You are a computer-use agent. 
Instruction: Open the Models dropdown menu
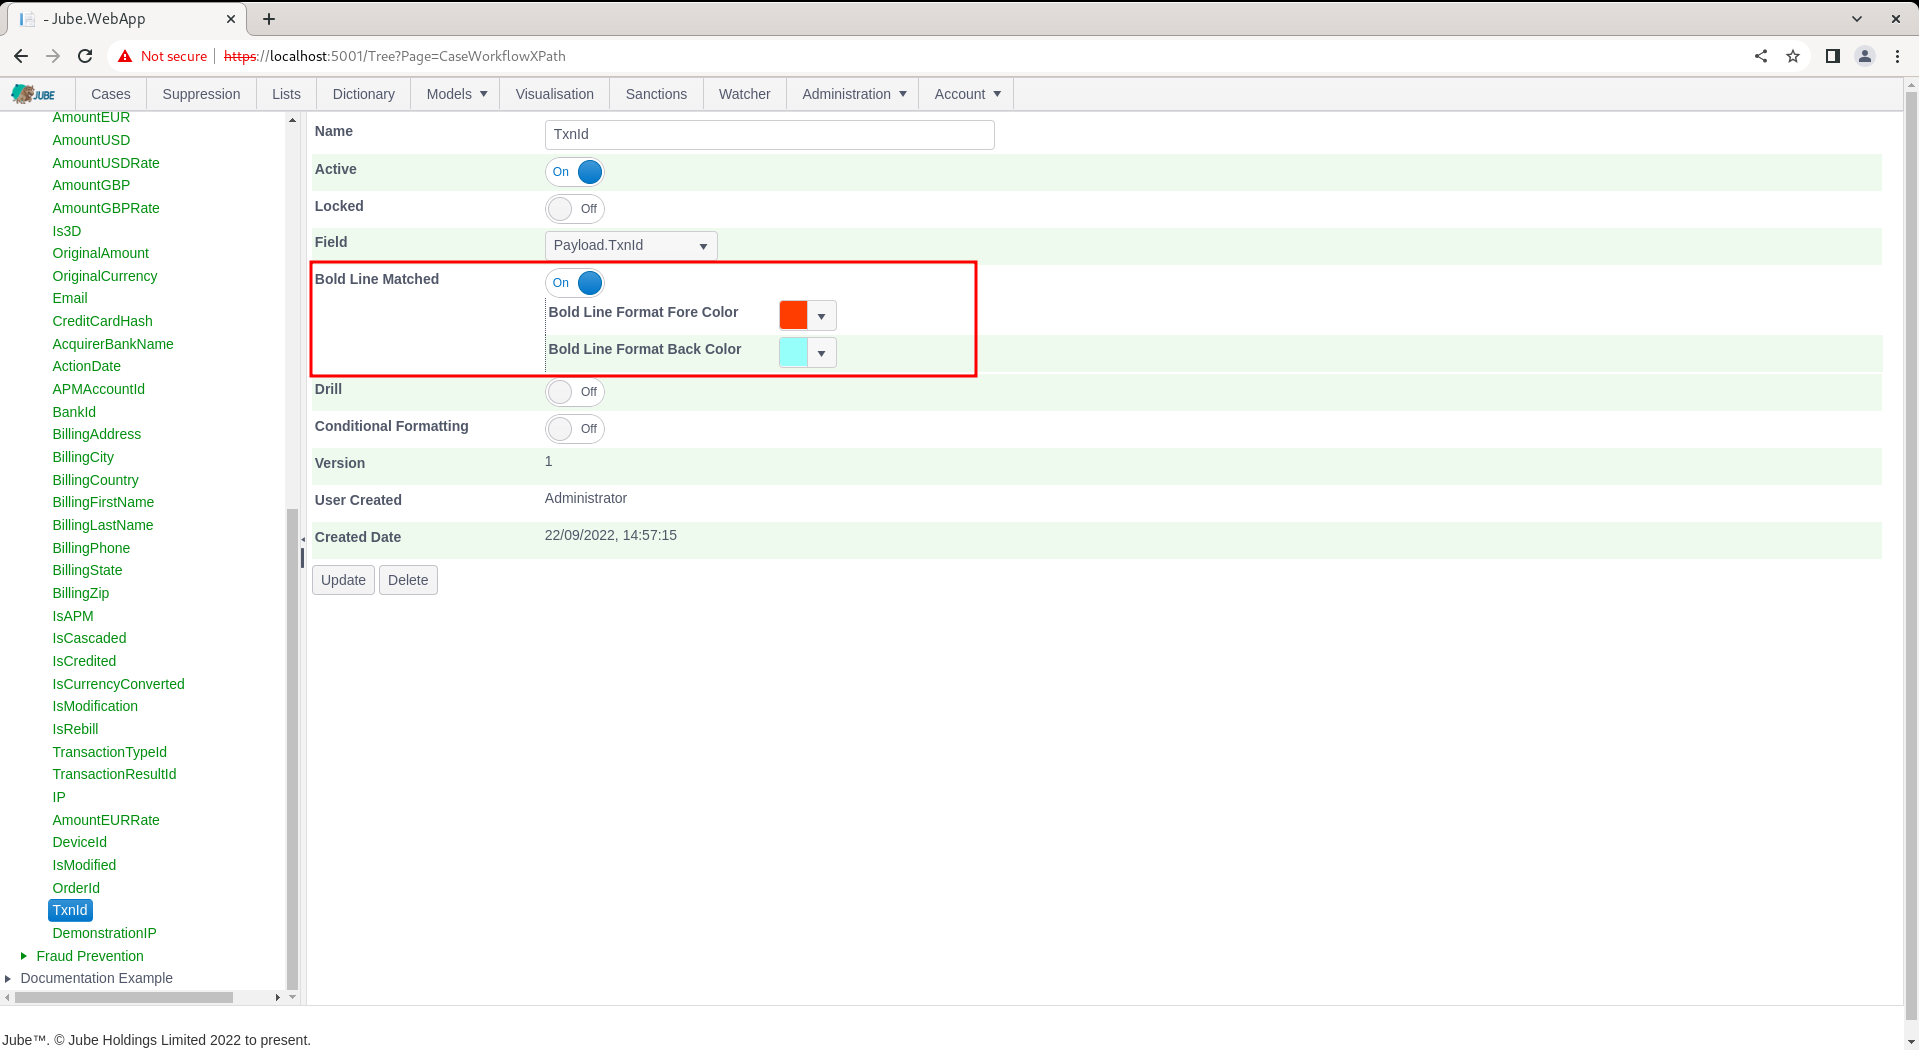point(457,94)
